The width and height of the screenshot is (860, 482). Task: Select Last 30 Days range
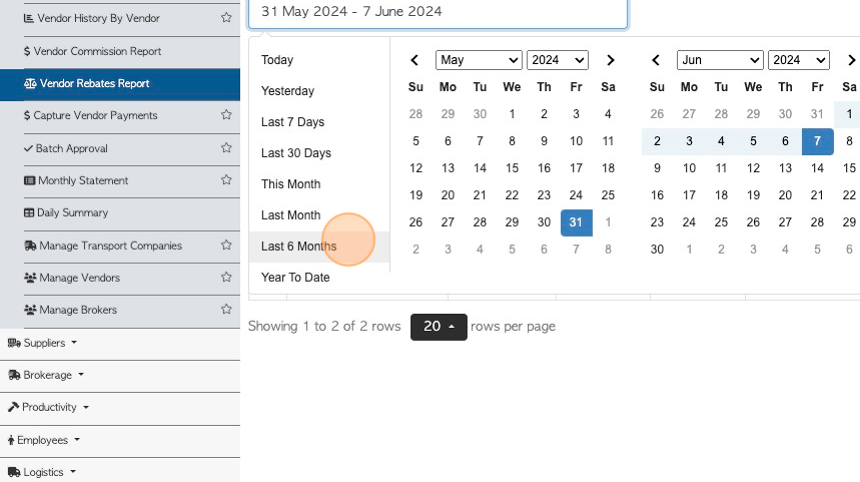[x=296, y=153]
